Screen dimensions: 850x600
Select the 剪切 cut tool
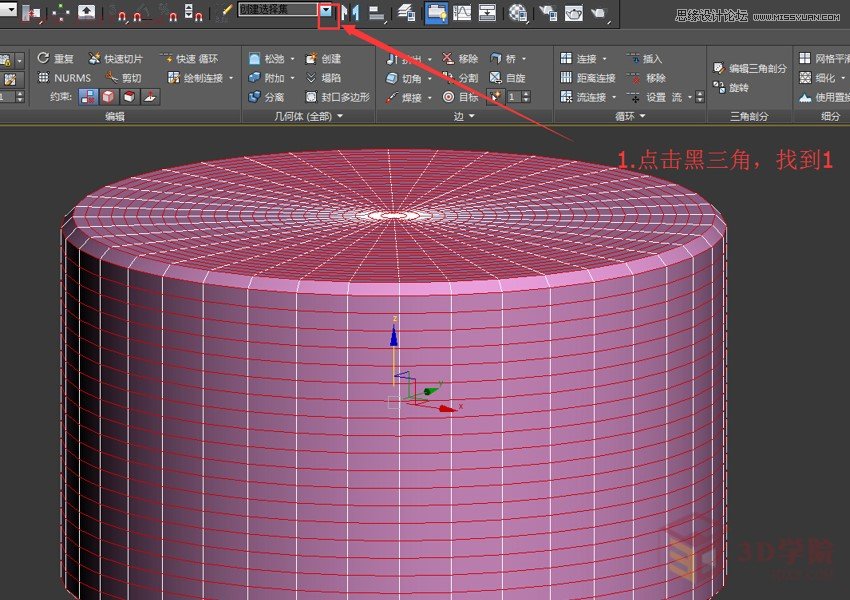pyautogui.click(x=124, y=78)
